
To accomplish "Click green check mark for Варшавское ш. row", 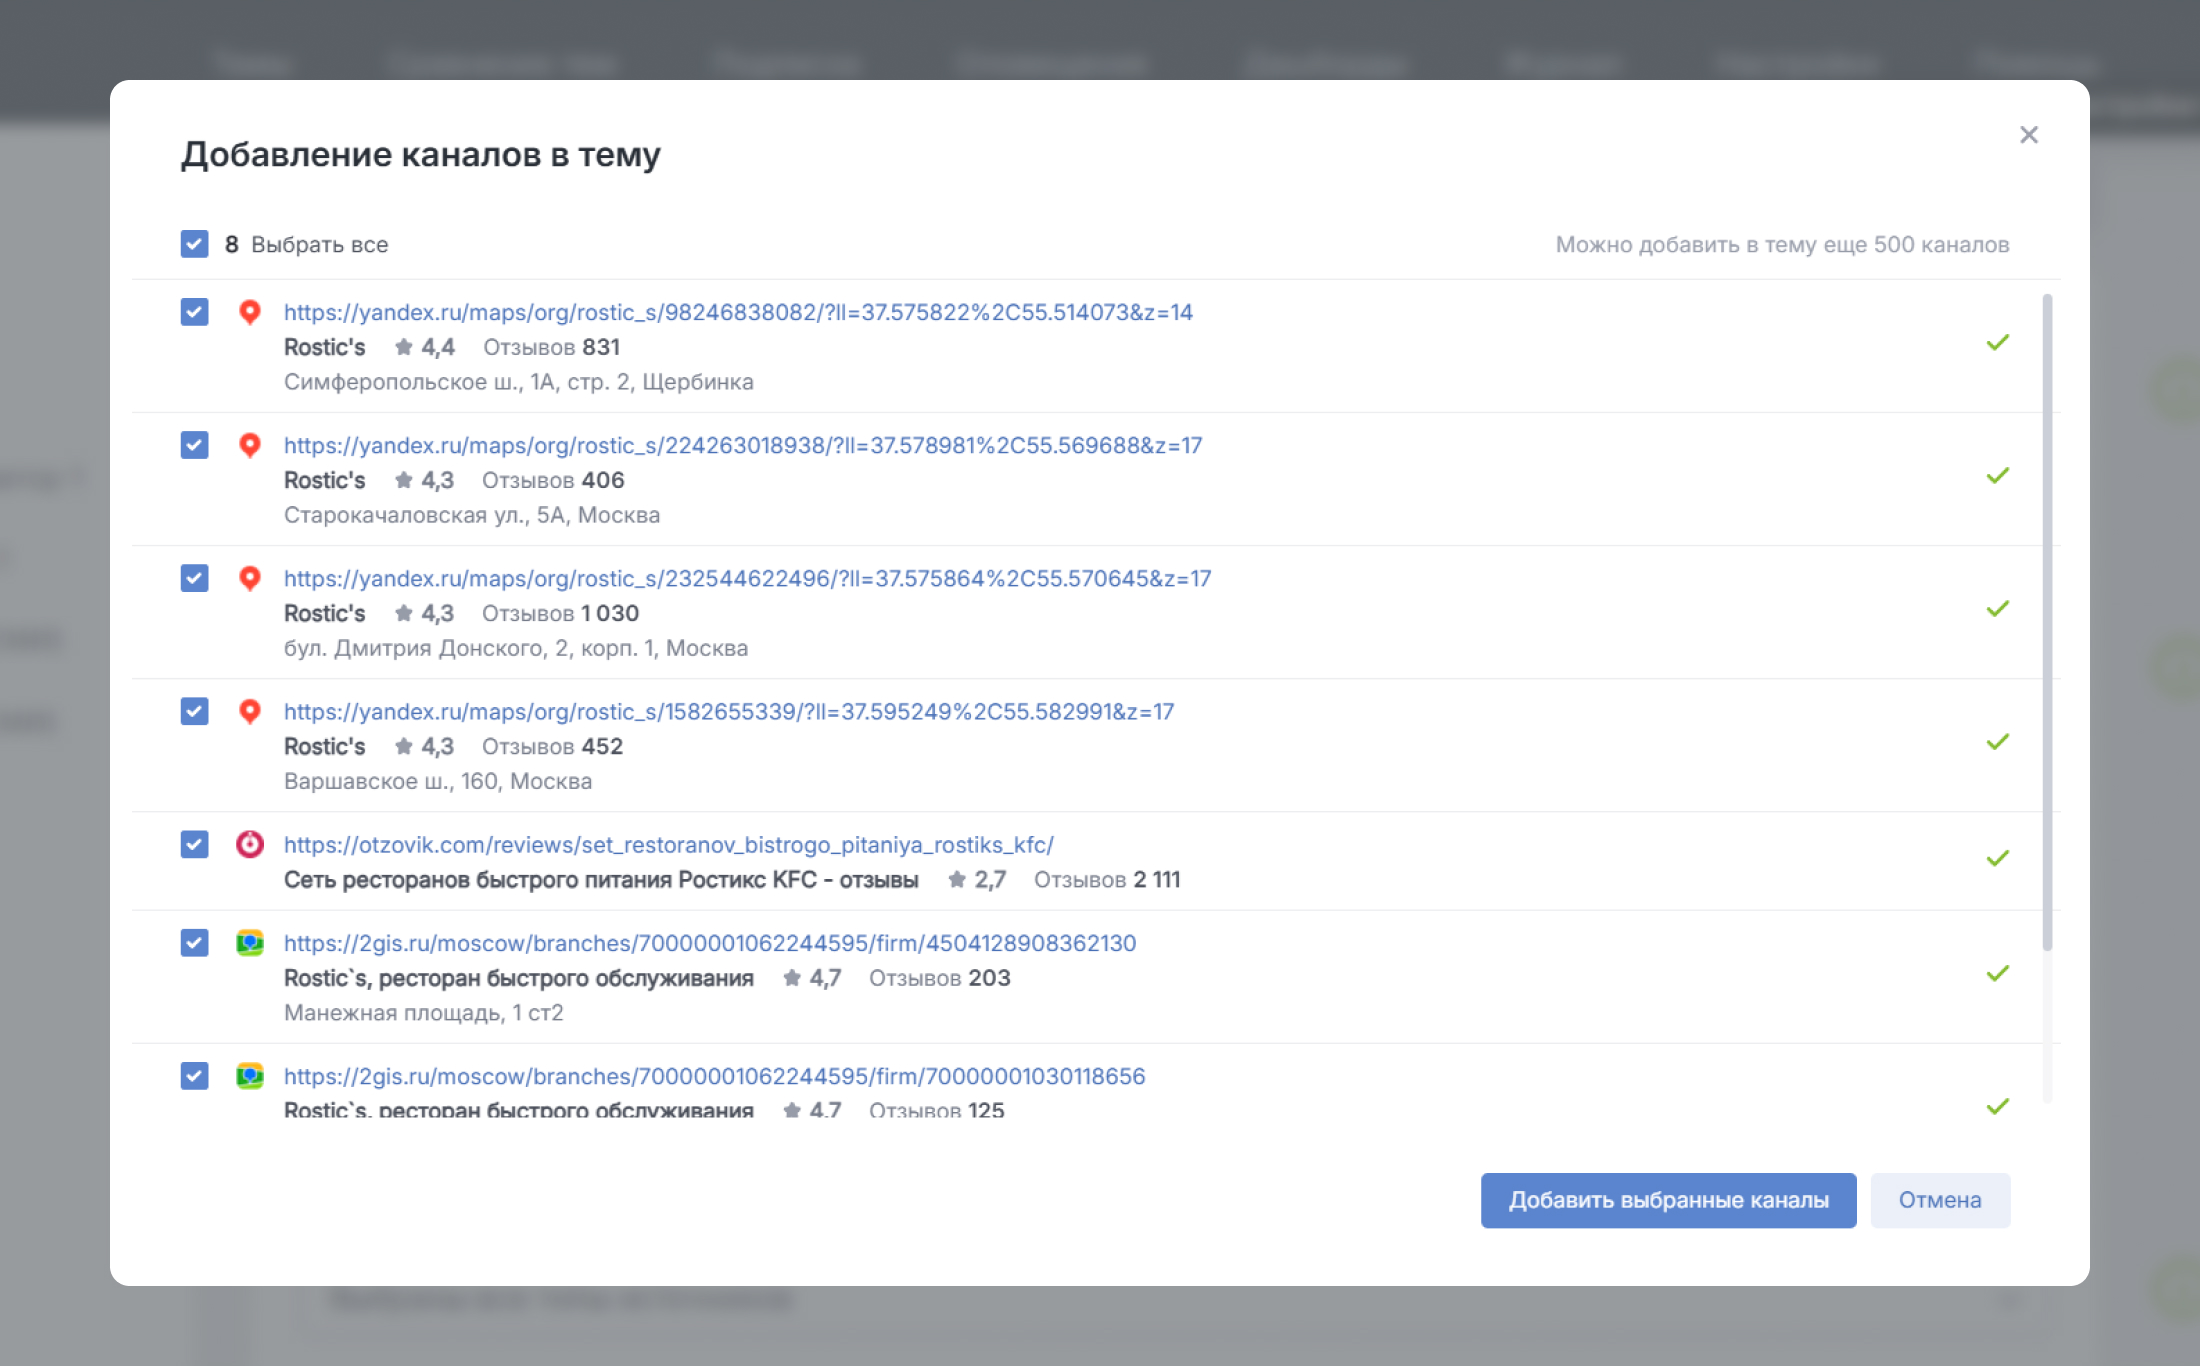I will point(1998,742).
